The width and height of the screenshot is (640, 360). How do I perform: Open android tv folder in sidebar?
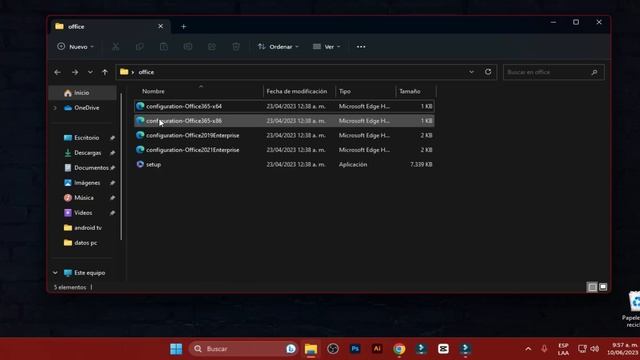point(83,228)
